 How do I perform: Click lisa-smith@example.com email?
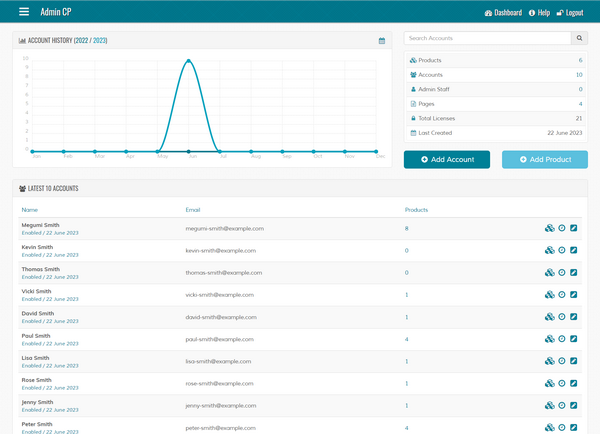point(218,361)
